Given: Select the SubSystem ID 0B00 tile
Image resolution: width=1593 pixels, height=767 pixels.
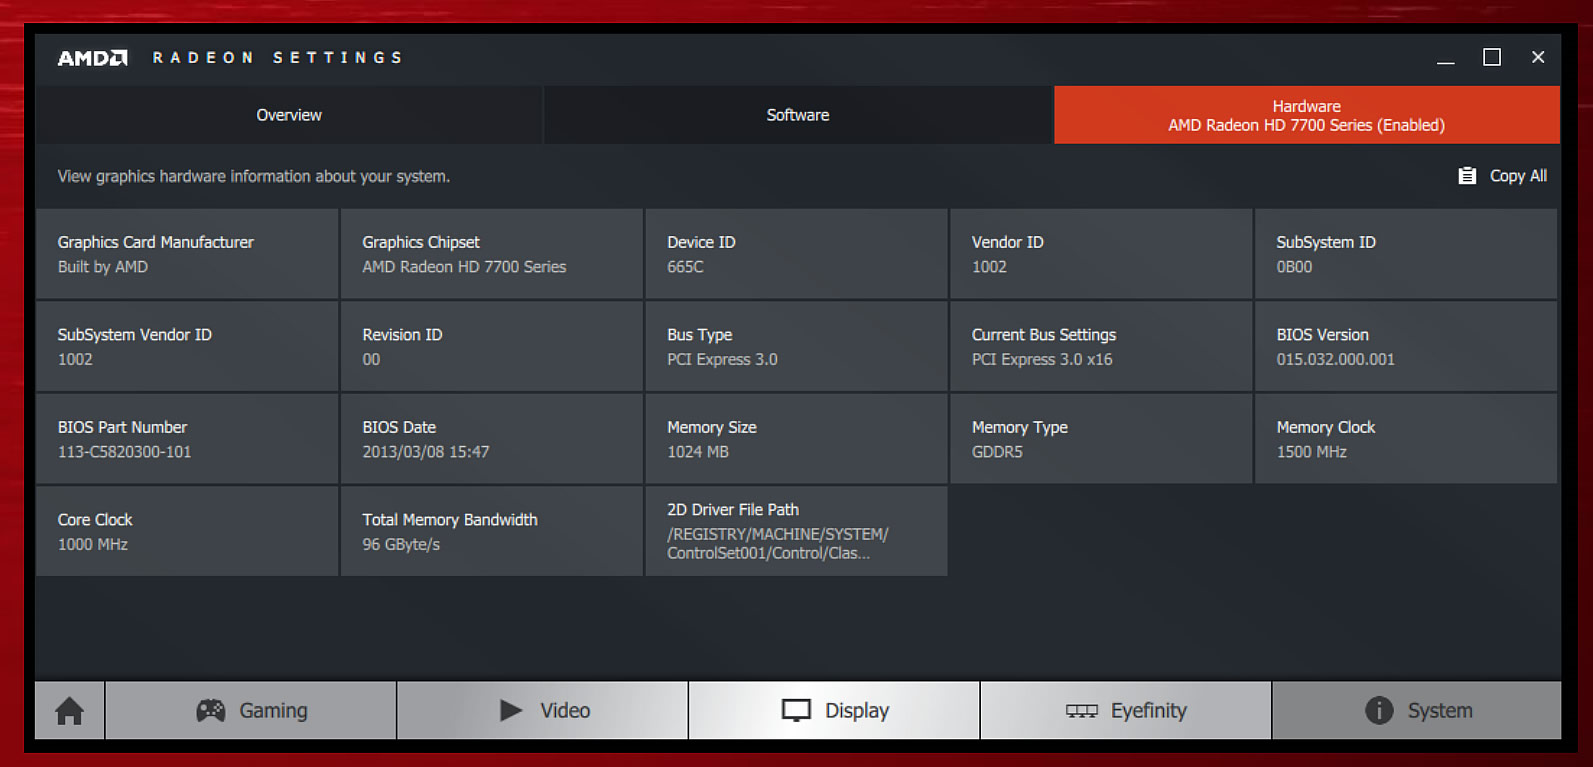Looking at the screenshot, I should coord(1406,254).
